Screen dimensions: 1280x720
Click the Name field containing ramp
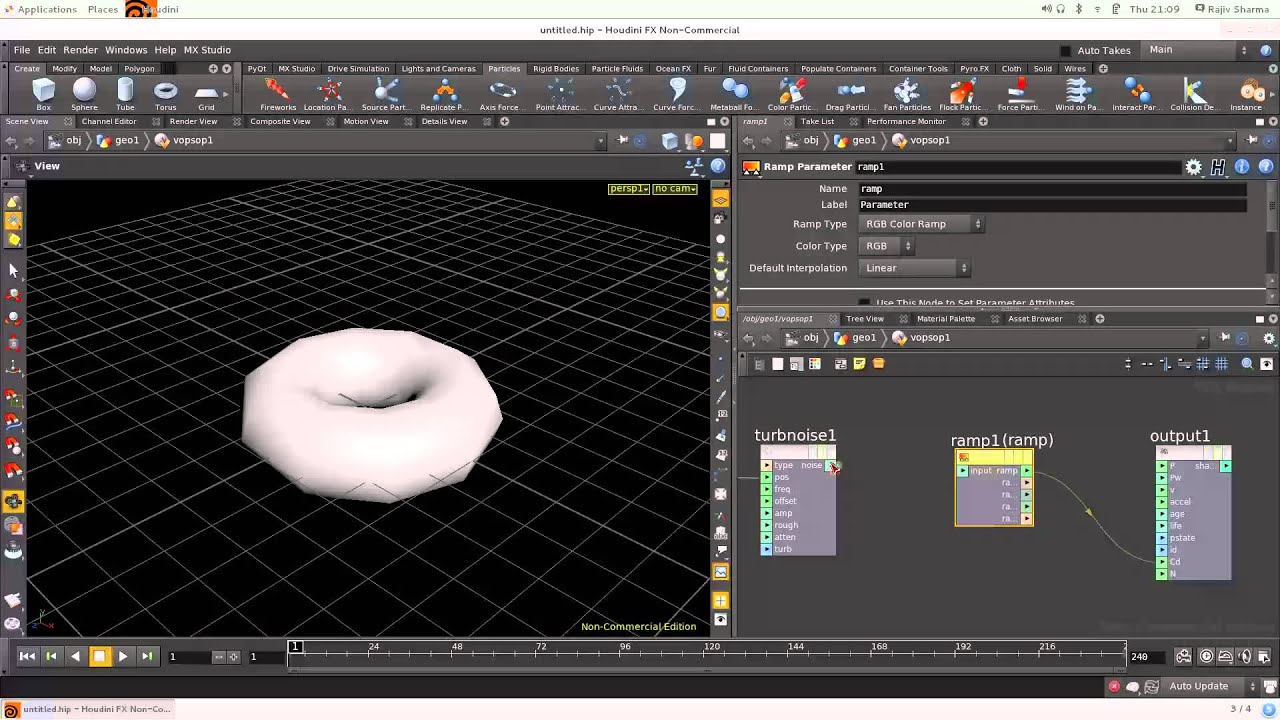pos(1052,189)
